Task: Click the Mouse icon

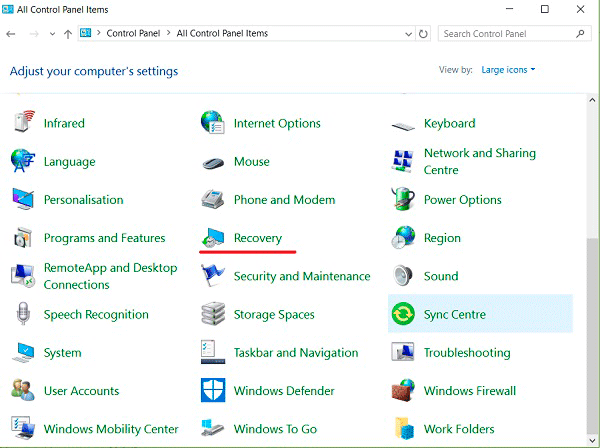Action: [x=213, y=163]
